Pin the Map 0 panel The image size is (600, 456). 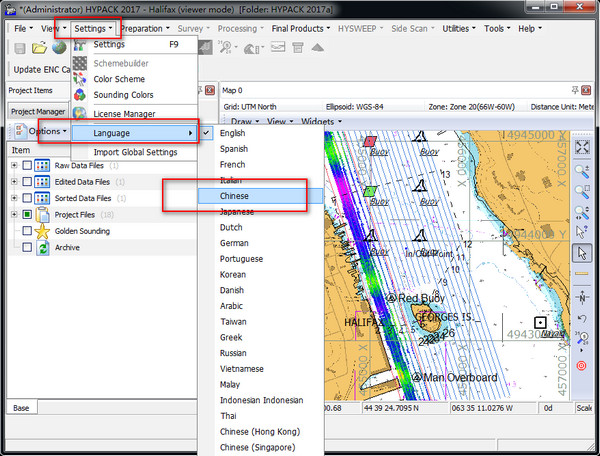pos(575,90)
